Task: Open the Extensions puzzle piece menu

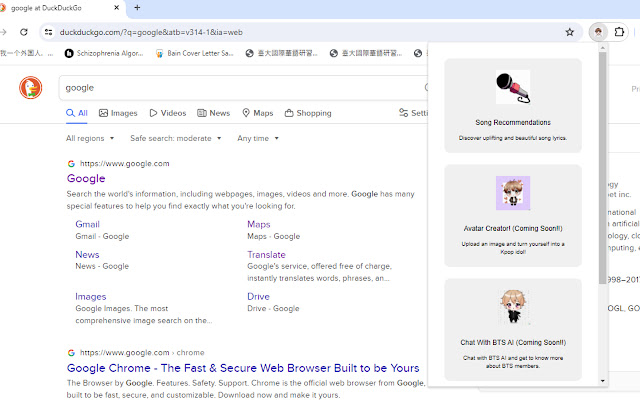Action: (x=619, y=32)
